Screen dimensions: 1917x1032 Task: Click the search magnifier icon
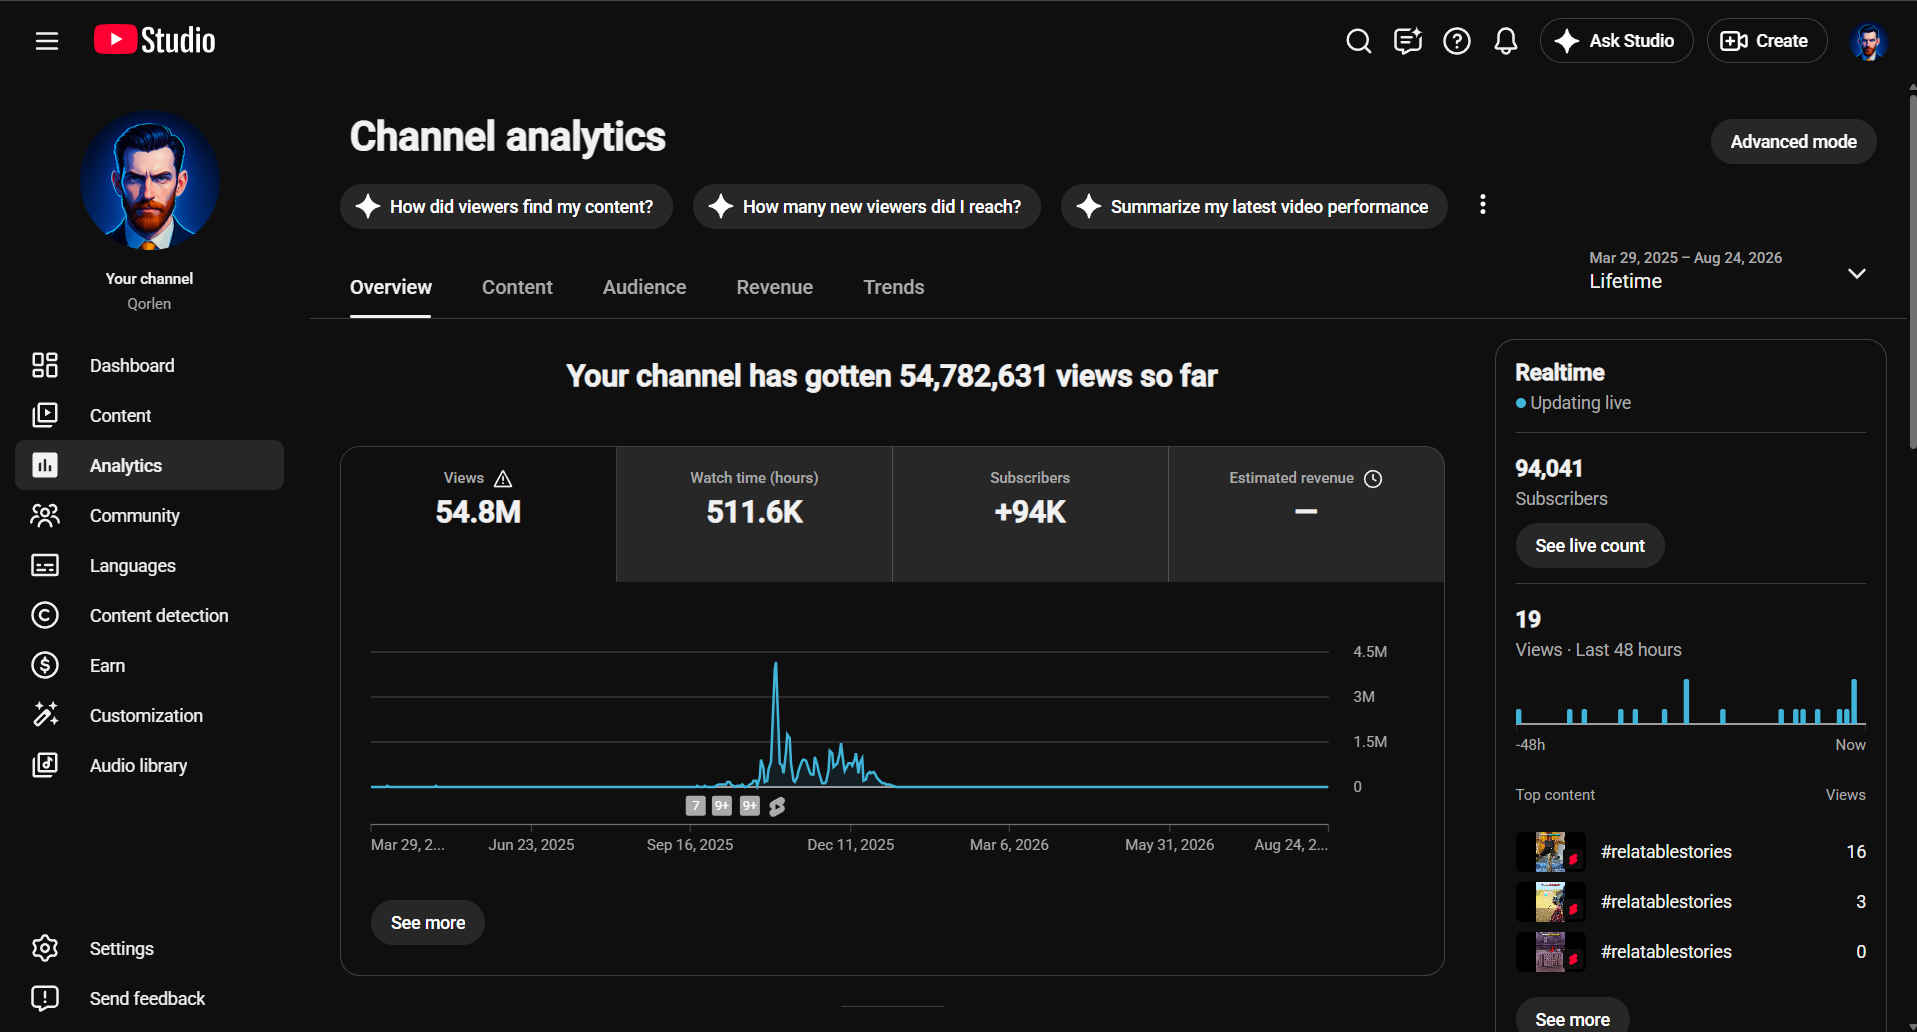pos(1358,41)
